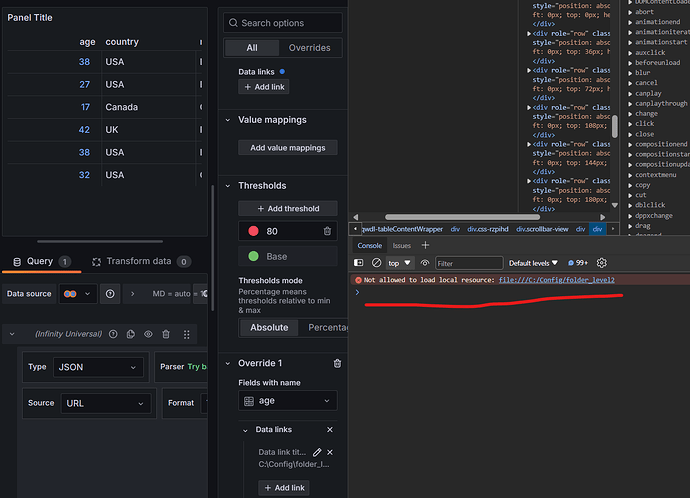Click the red error icon in console

pyautogui.click(x=358, y=280)
